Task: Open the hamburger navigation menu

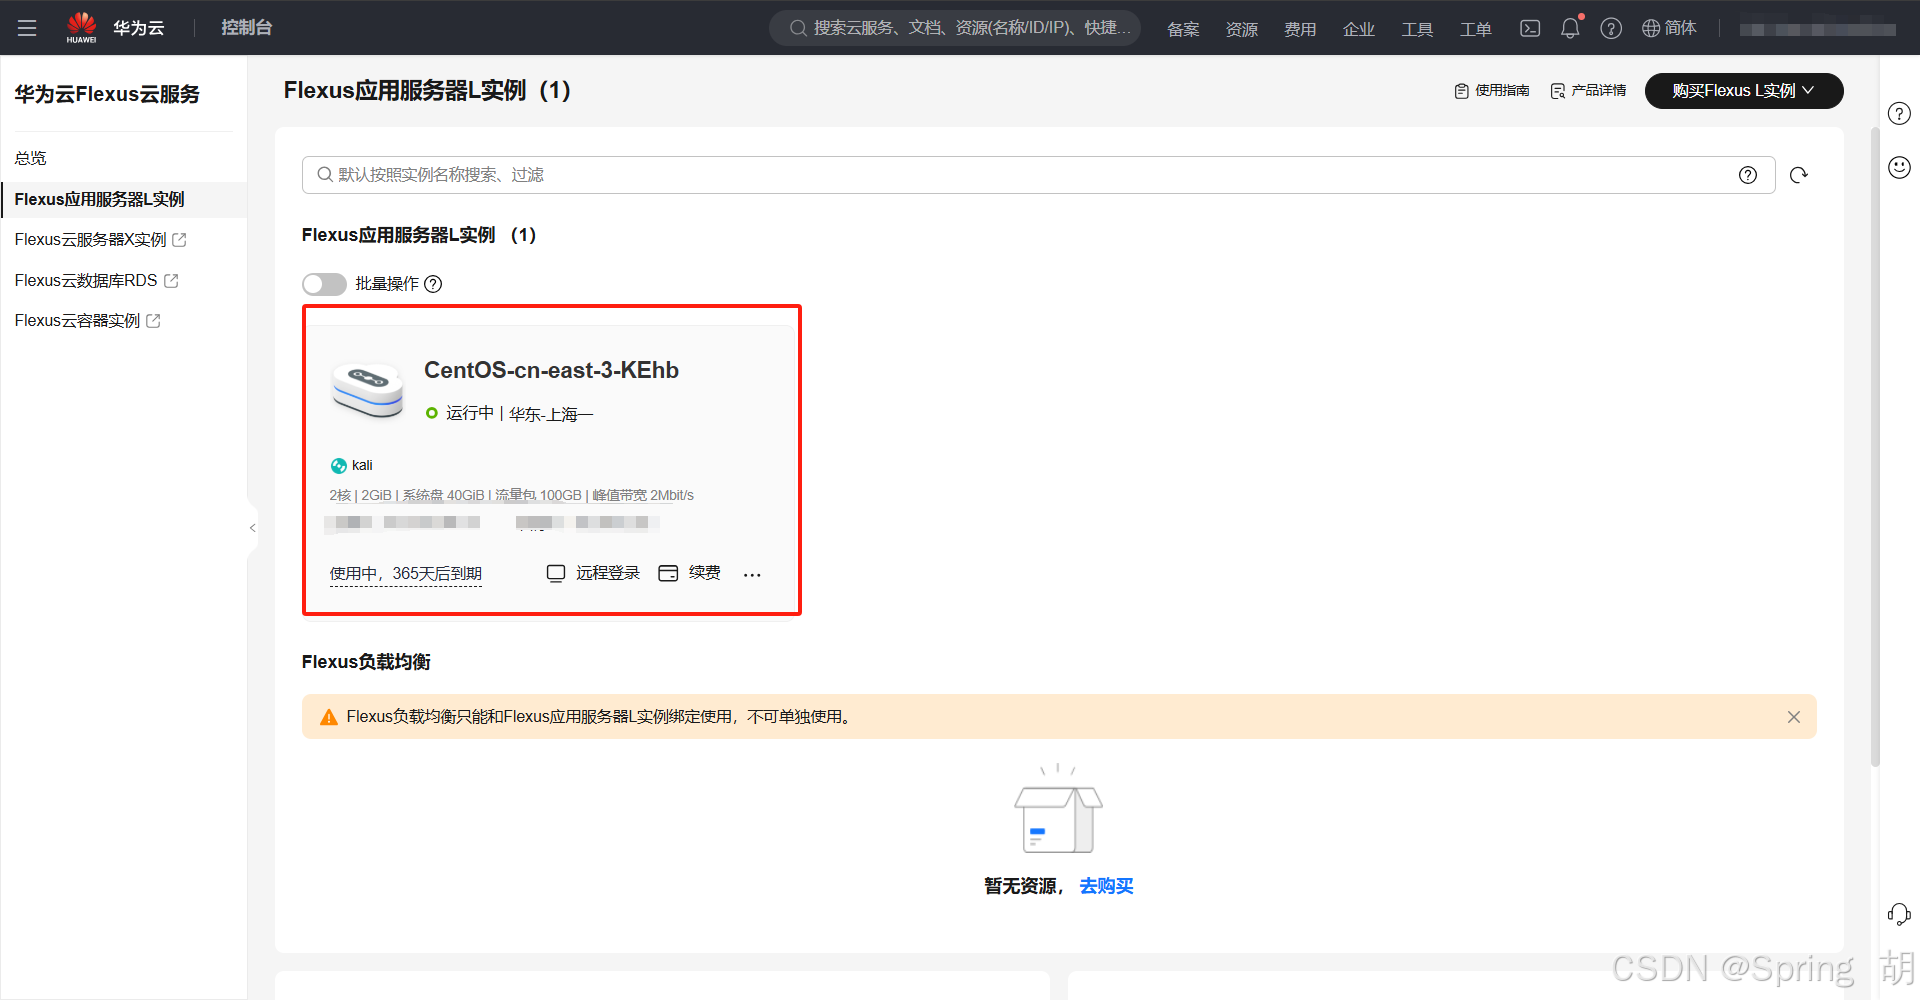Action: tap(27, 28)
